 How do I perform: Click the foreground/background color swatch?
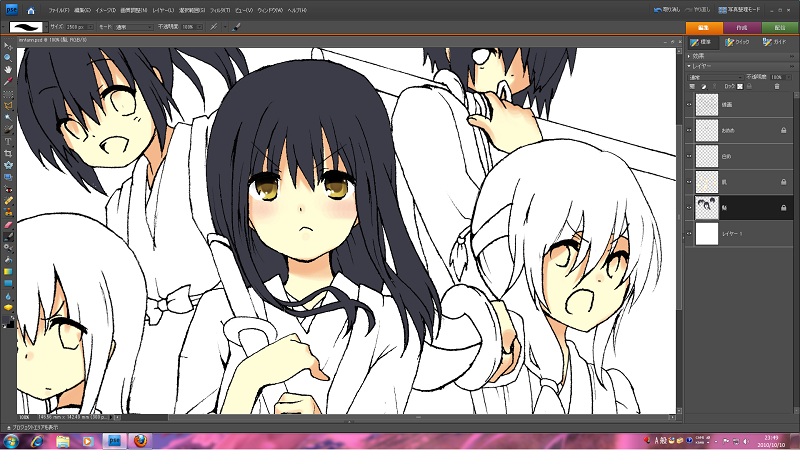pos(8,322)
